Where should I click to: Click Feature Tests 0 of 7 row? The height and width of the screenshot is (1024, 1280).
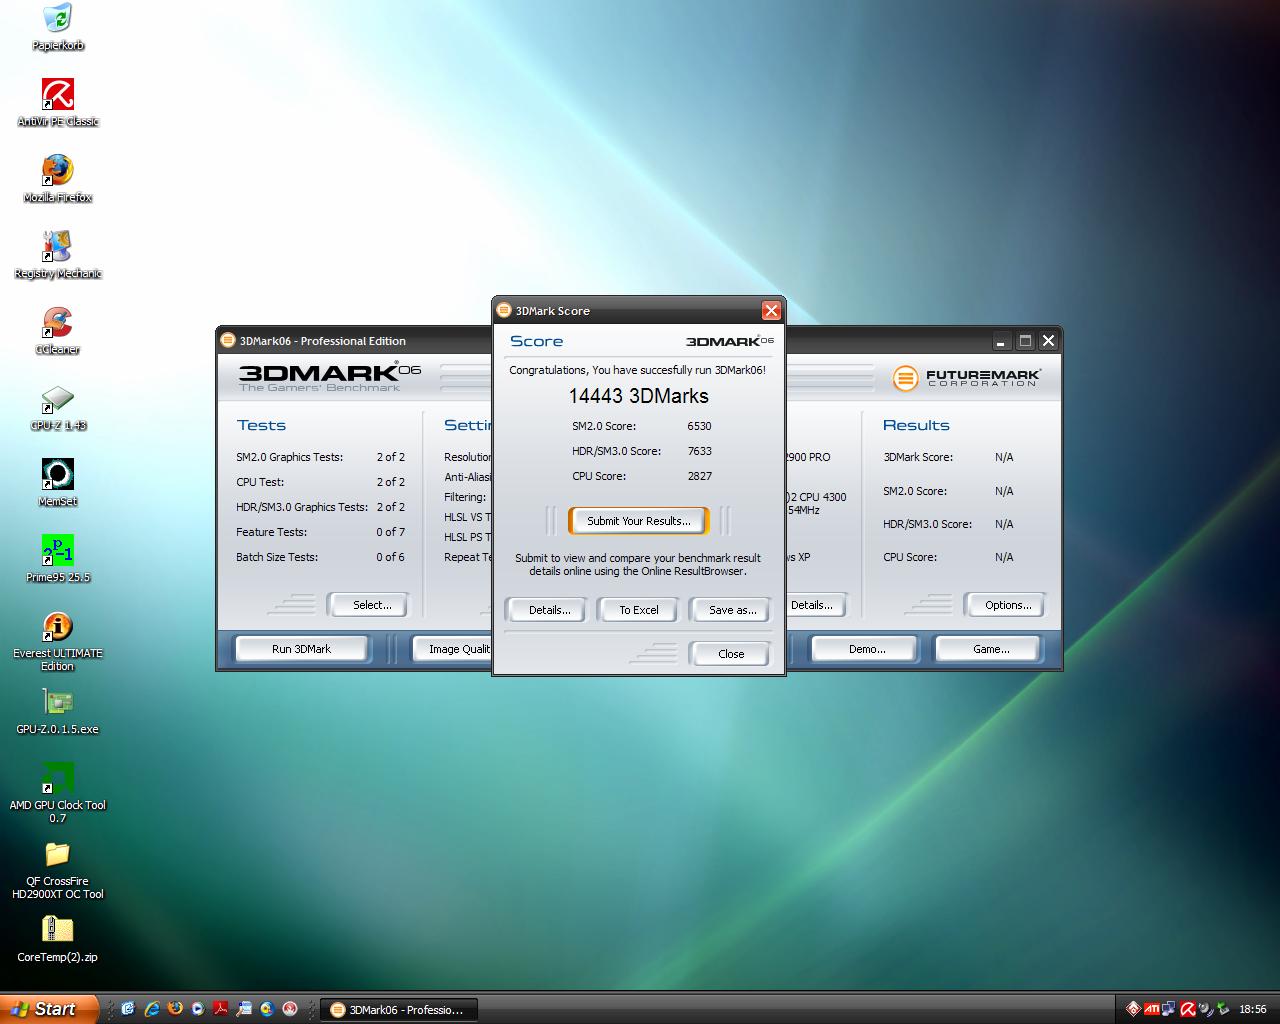pos(320,532)
